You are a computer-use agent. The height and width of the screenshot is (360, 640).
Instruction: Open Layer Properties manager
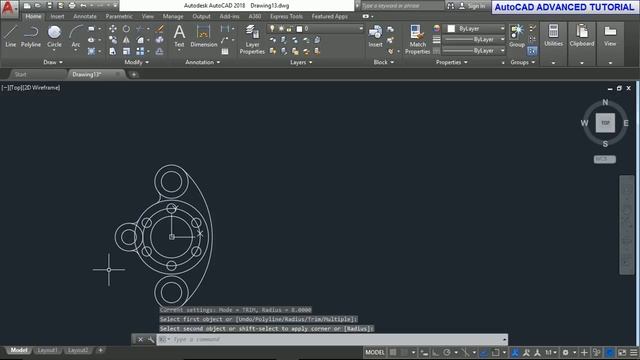[x=252, y=39]
